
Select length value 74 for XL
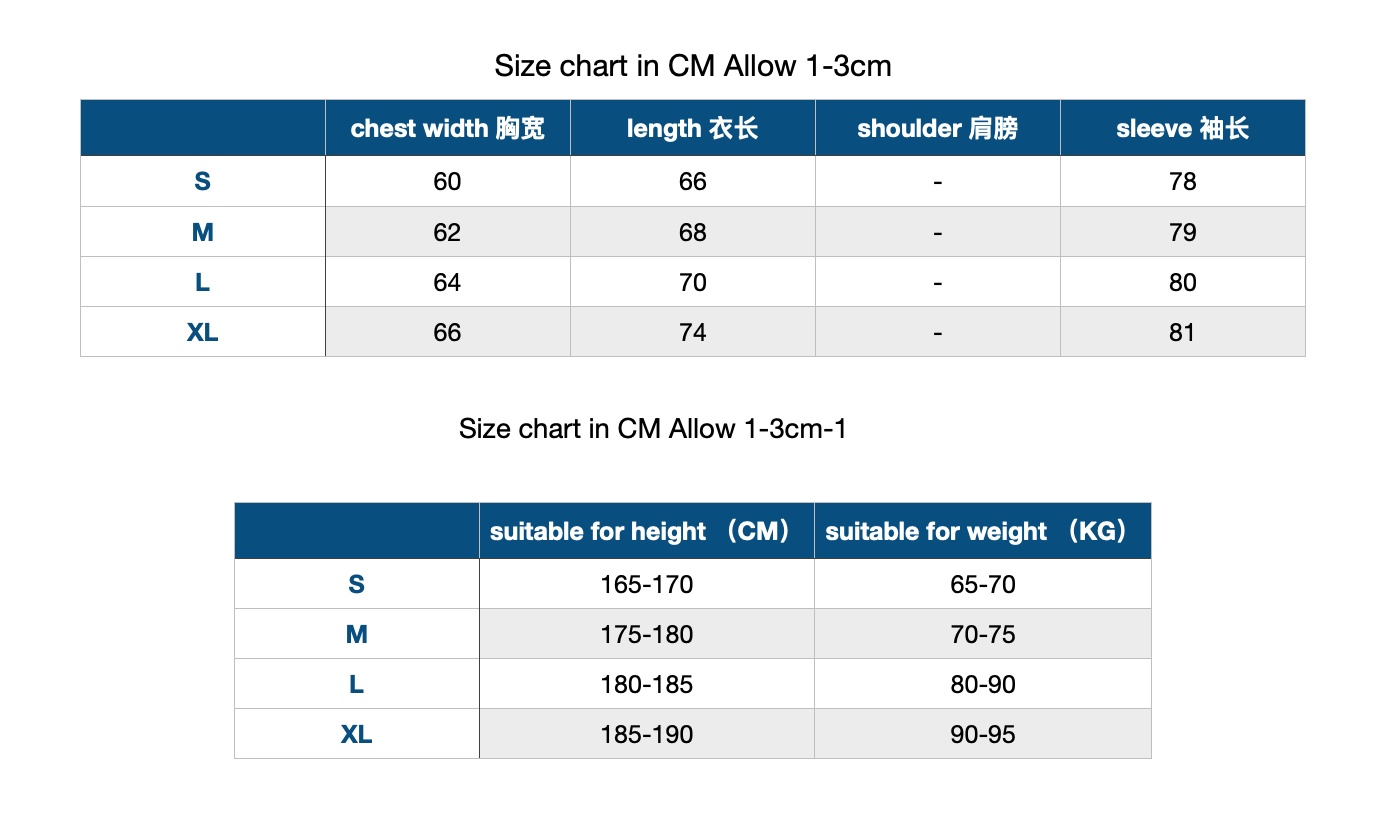(x=693, y=332)
